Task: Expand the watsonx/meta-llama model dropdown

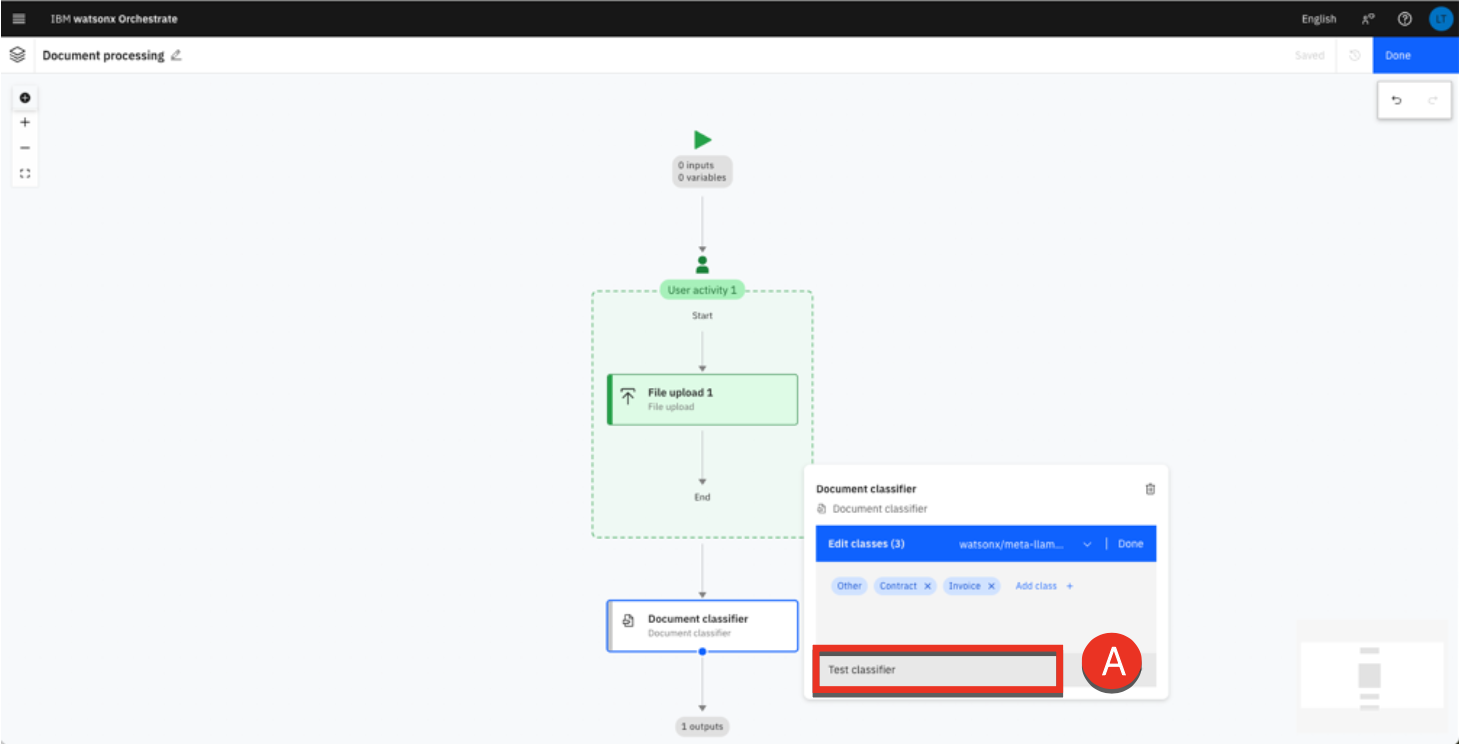Action: pos(1087,544)
